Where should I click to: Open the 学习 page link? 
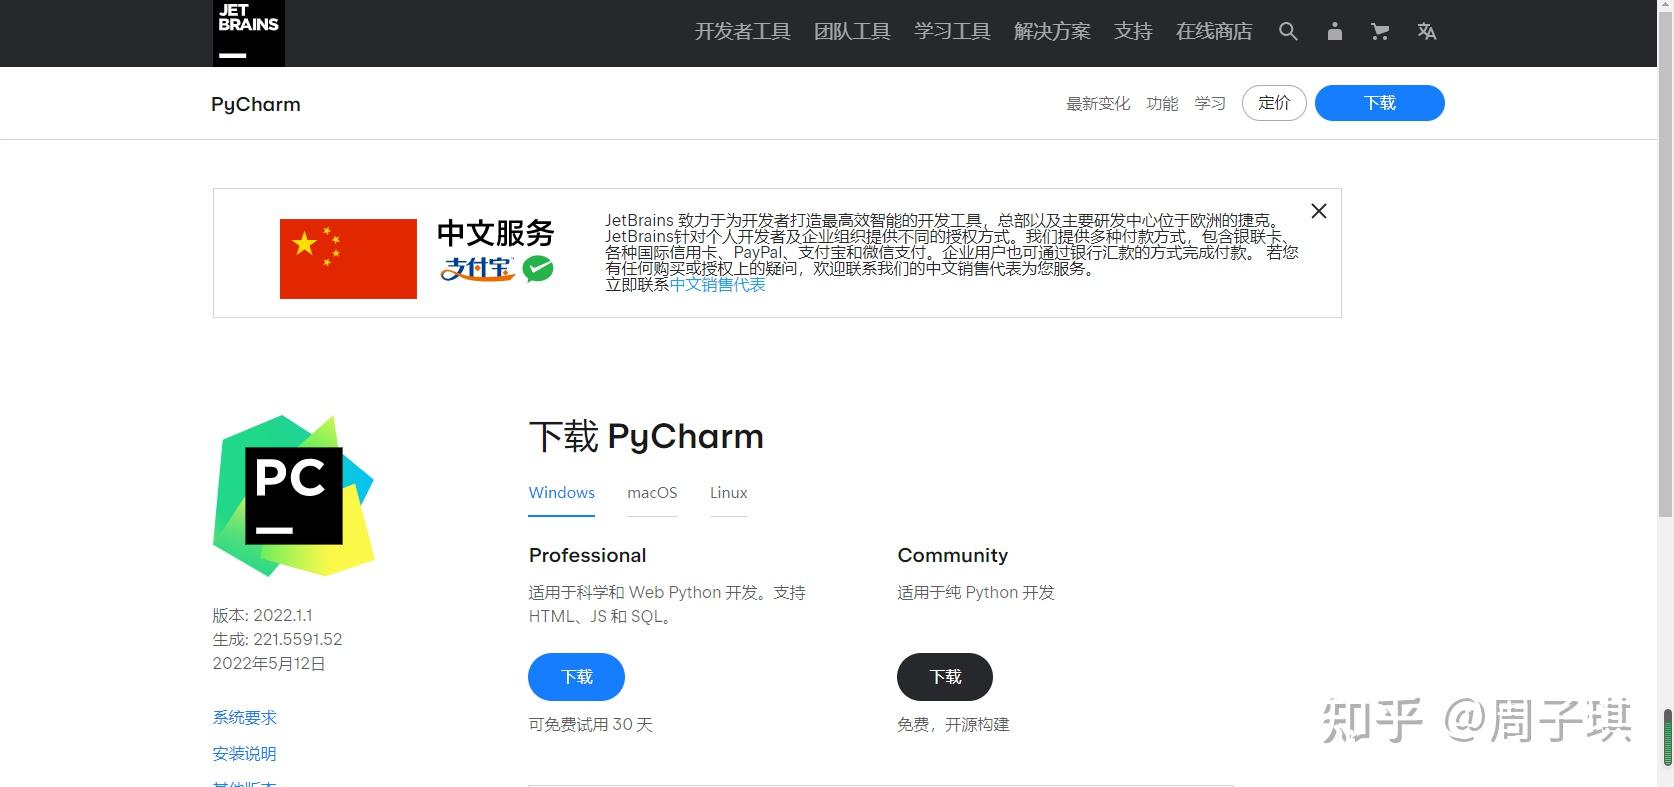[x=1210, y=103]
